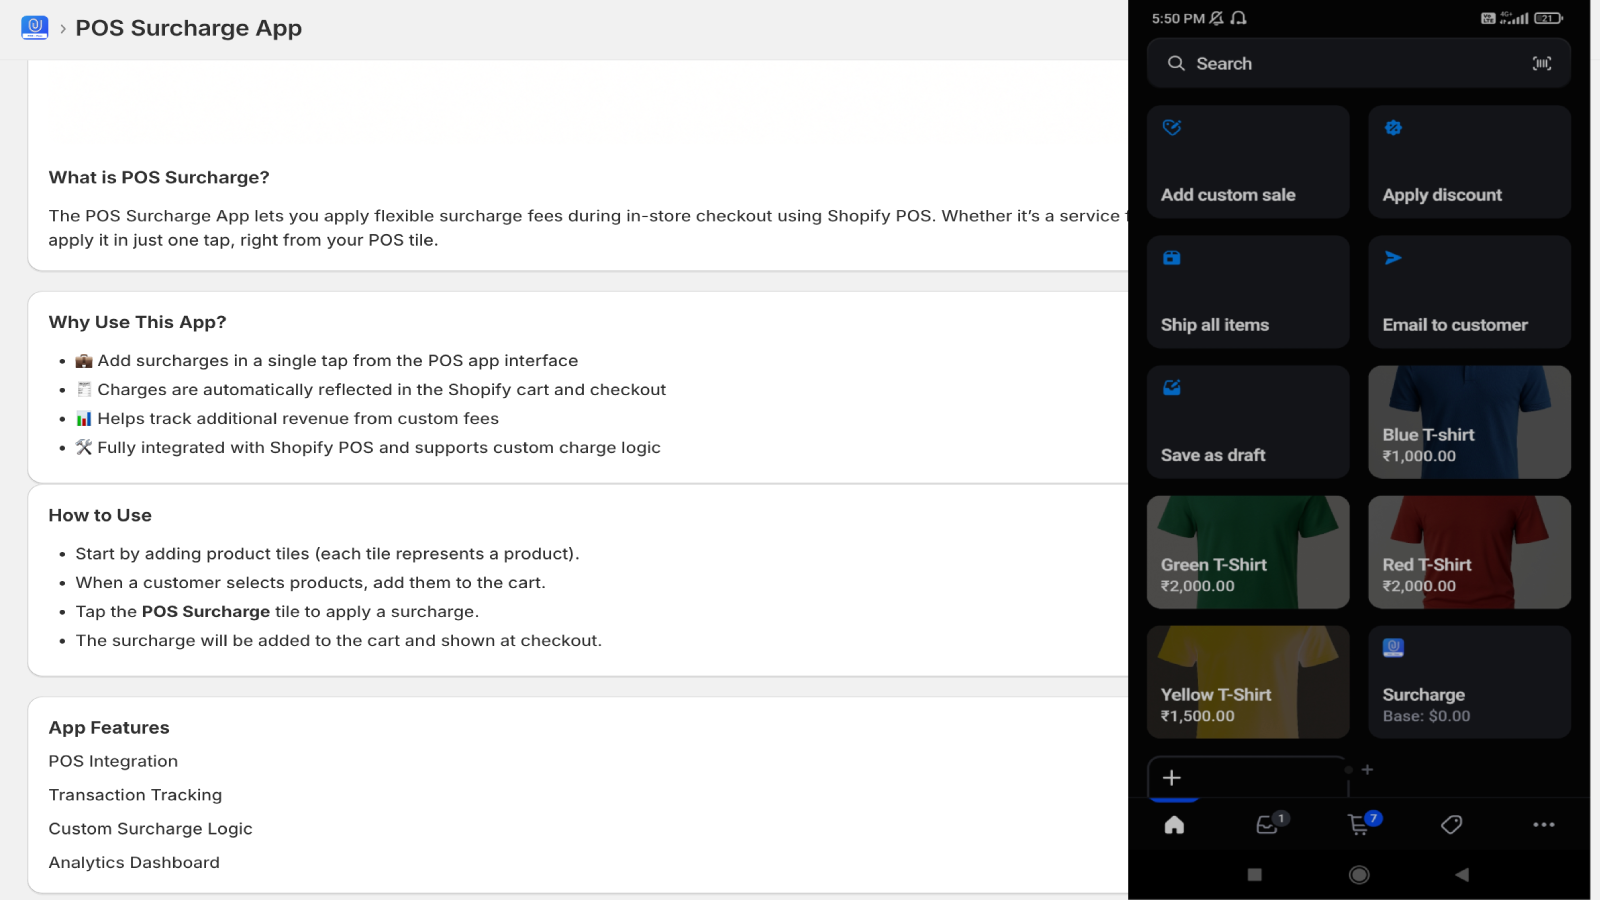Select the Green T-Shirt product tile

tap(1247, 551)
